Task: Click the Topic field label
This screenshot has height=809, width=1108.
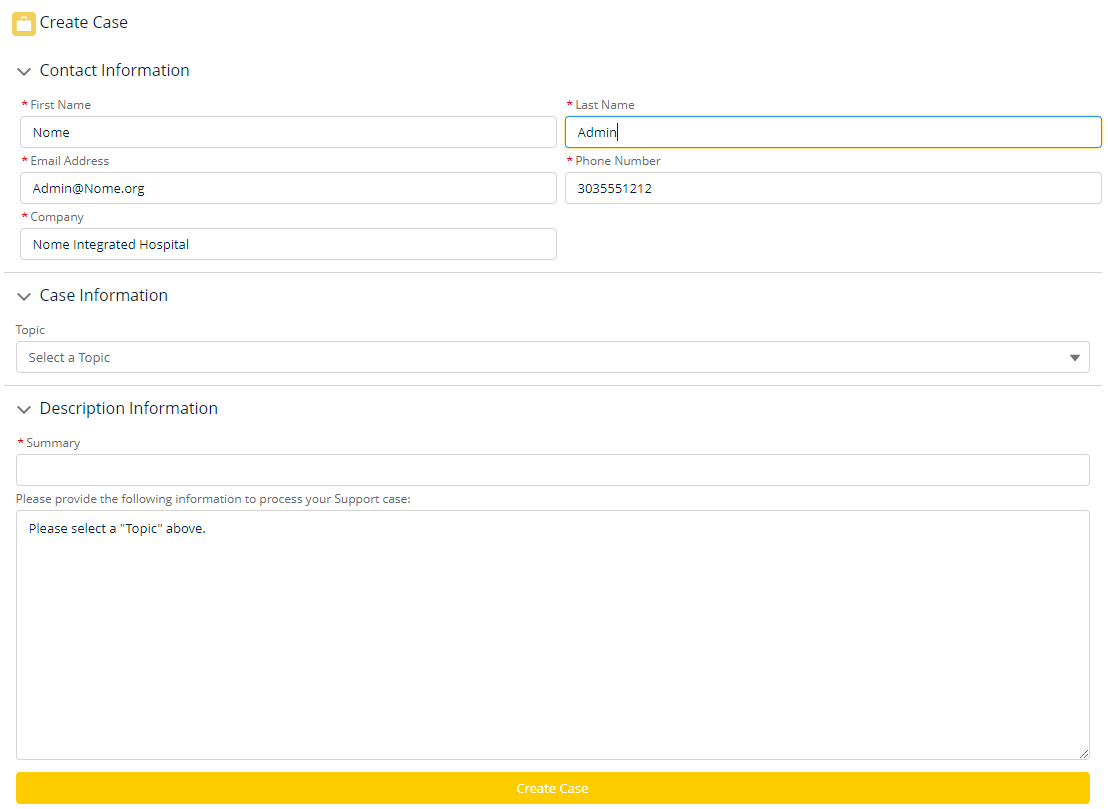Action: click(x=30, y=330)
